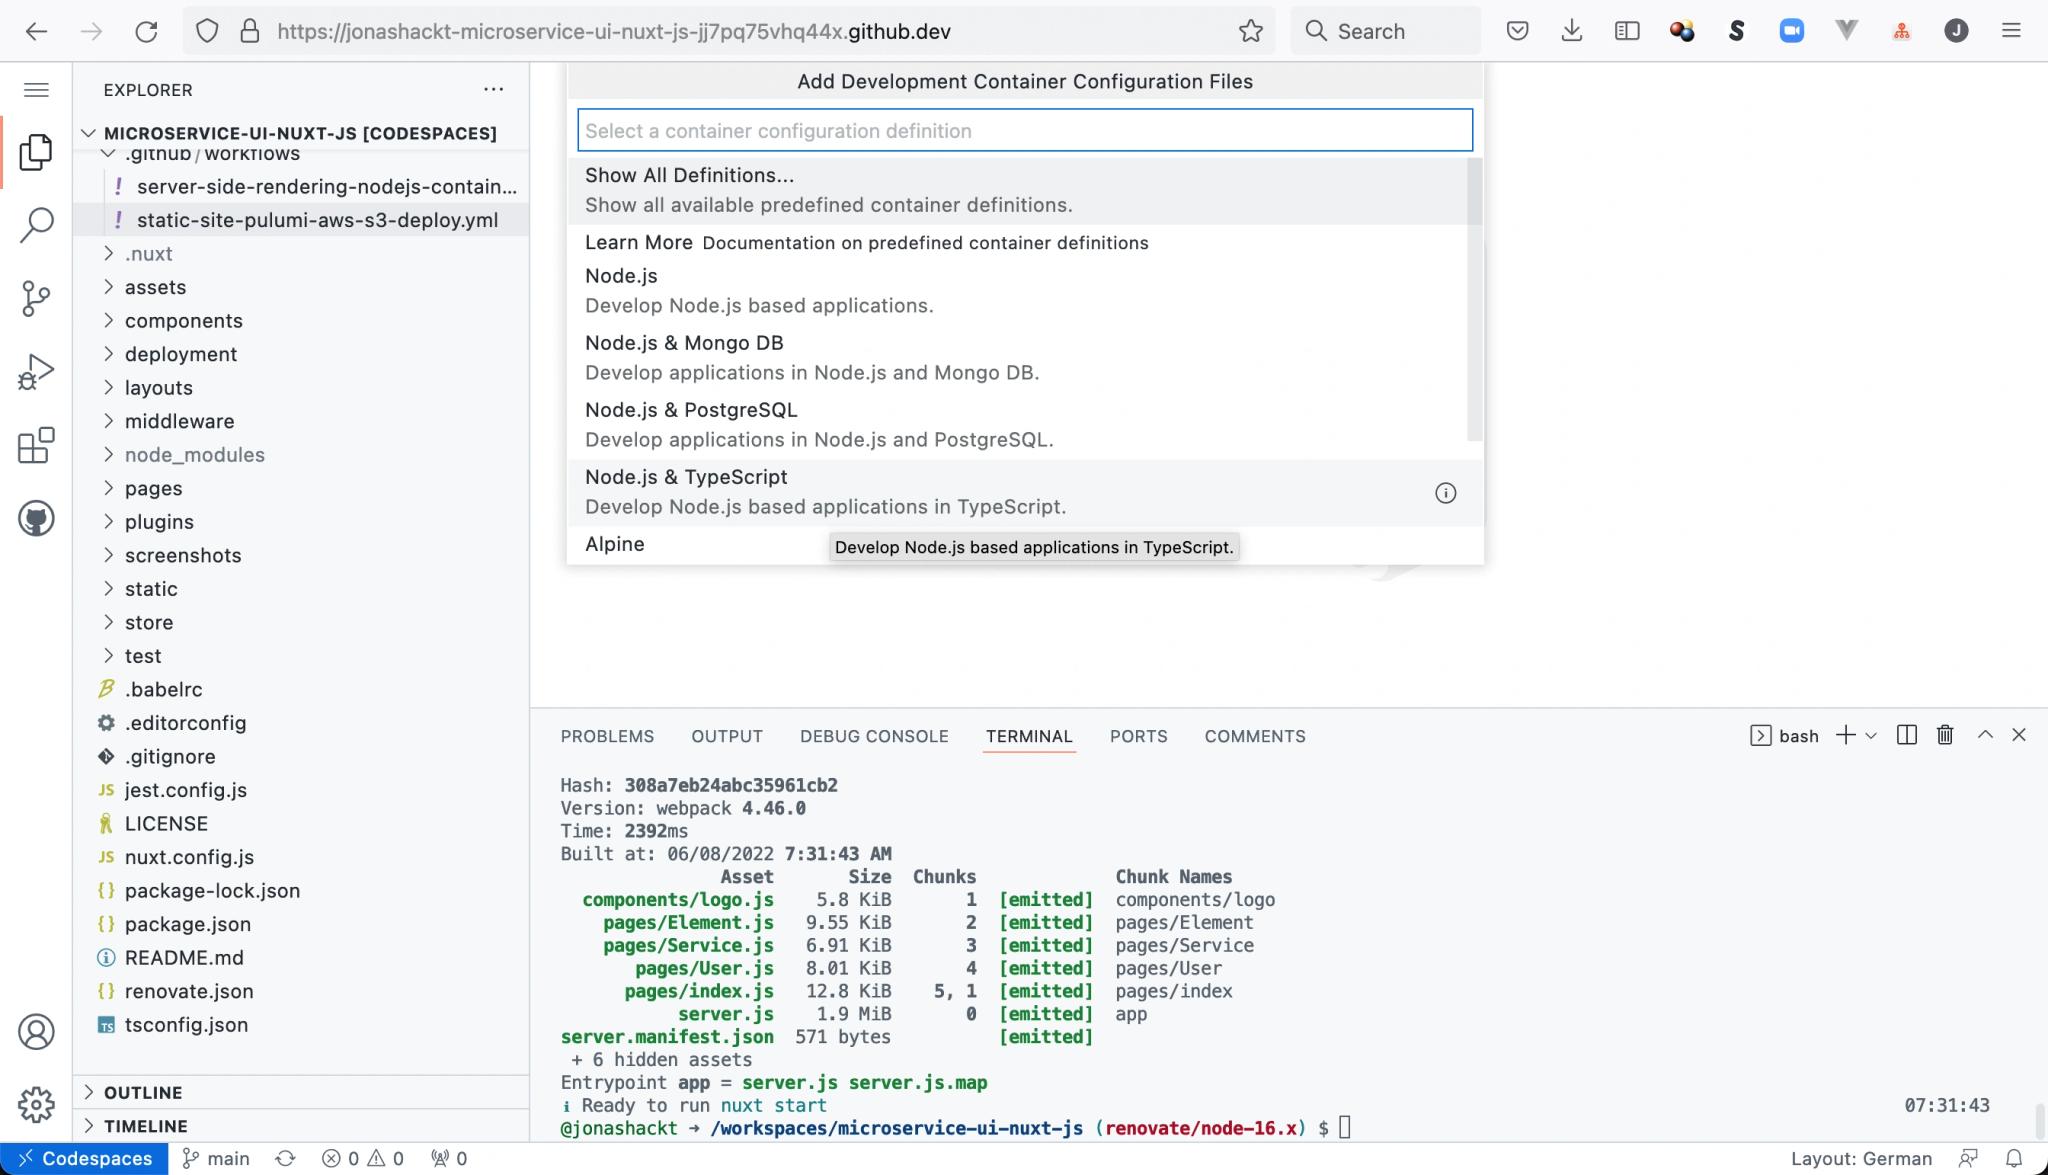This screenshot has width=2048, height=1175.
Task: Open Explorer more actions via the ellipsis
Action: [x=493, y=89]
